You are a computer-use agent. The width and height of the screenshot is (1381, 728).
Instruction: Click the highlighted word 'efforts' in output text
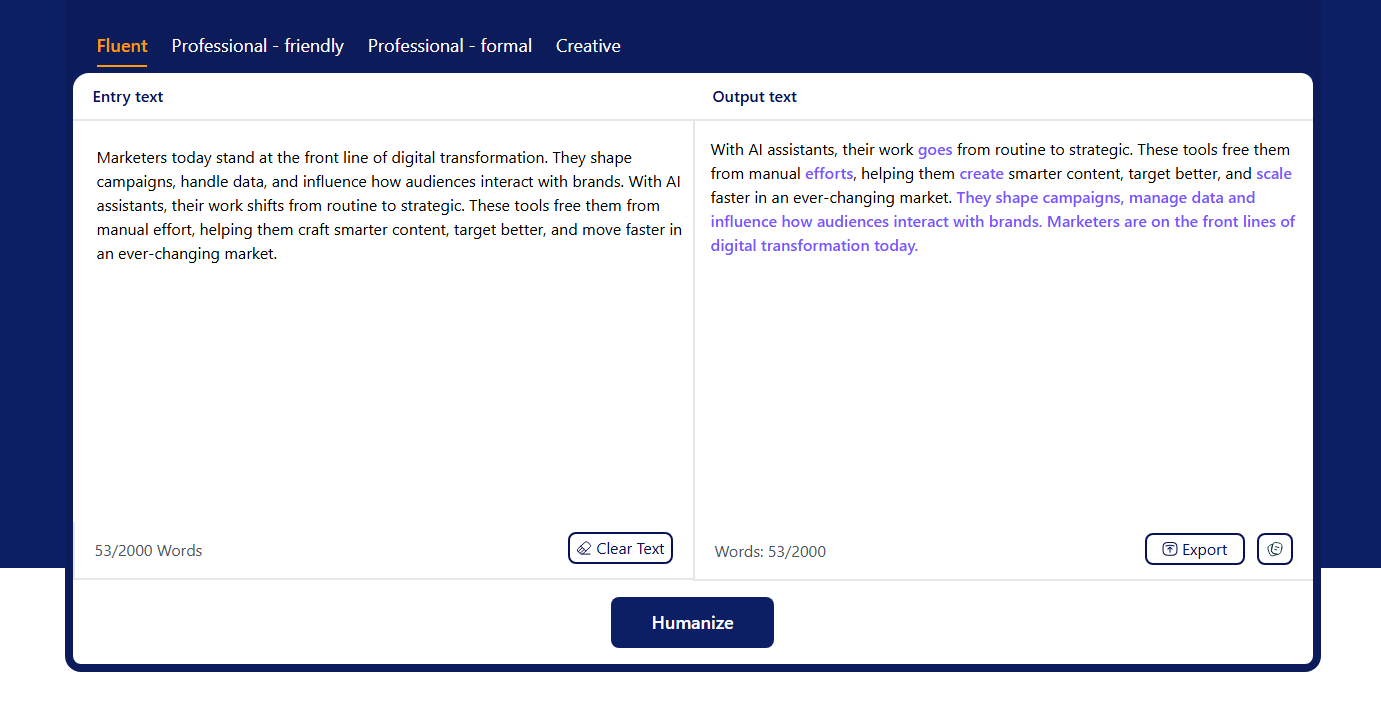tap(828, 173)
